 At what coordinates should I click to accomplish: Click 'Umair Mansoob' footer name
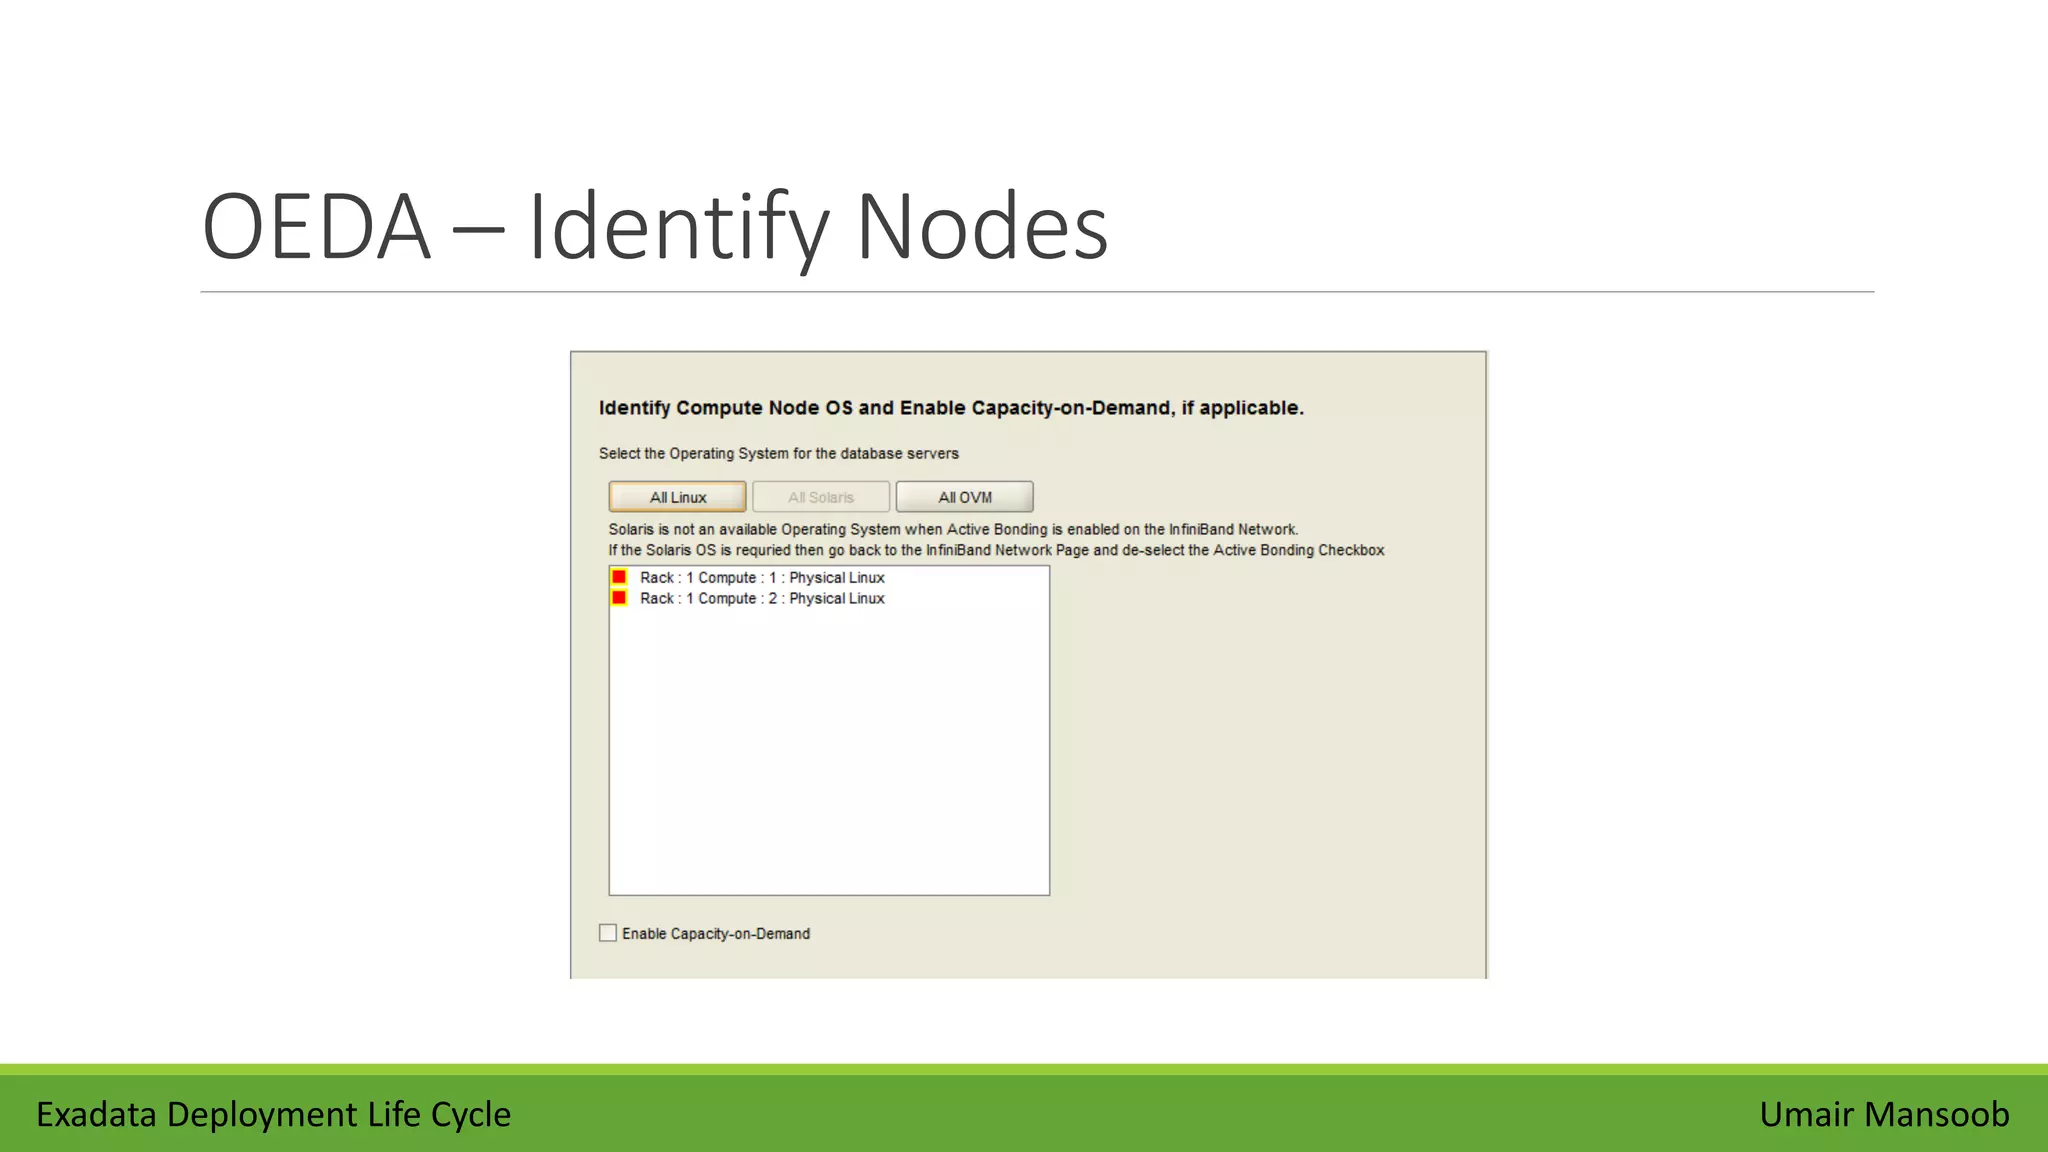click(x=1884, y=1114)
